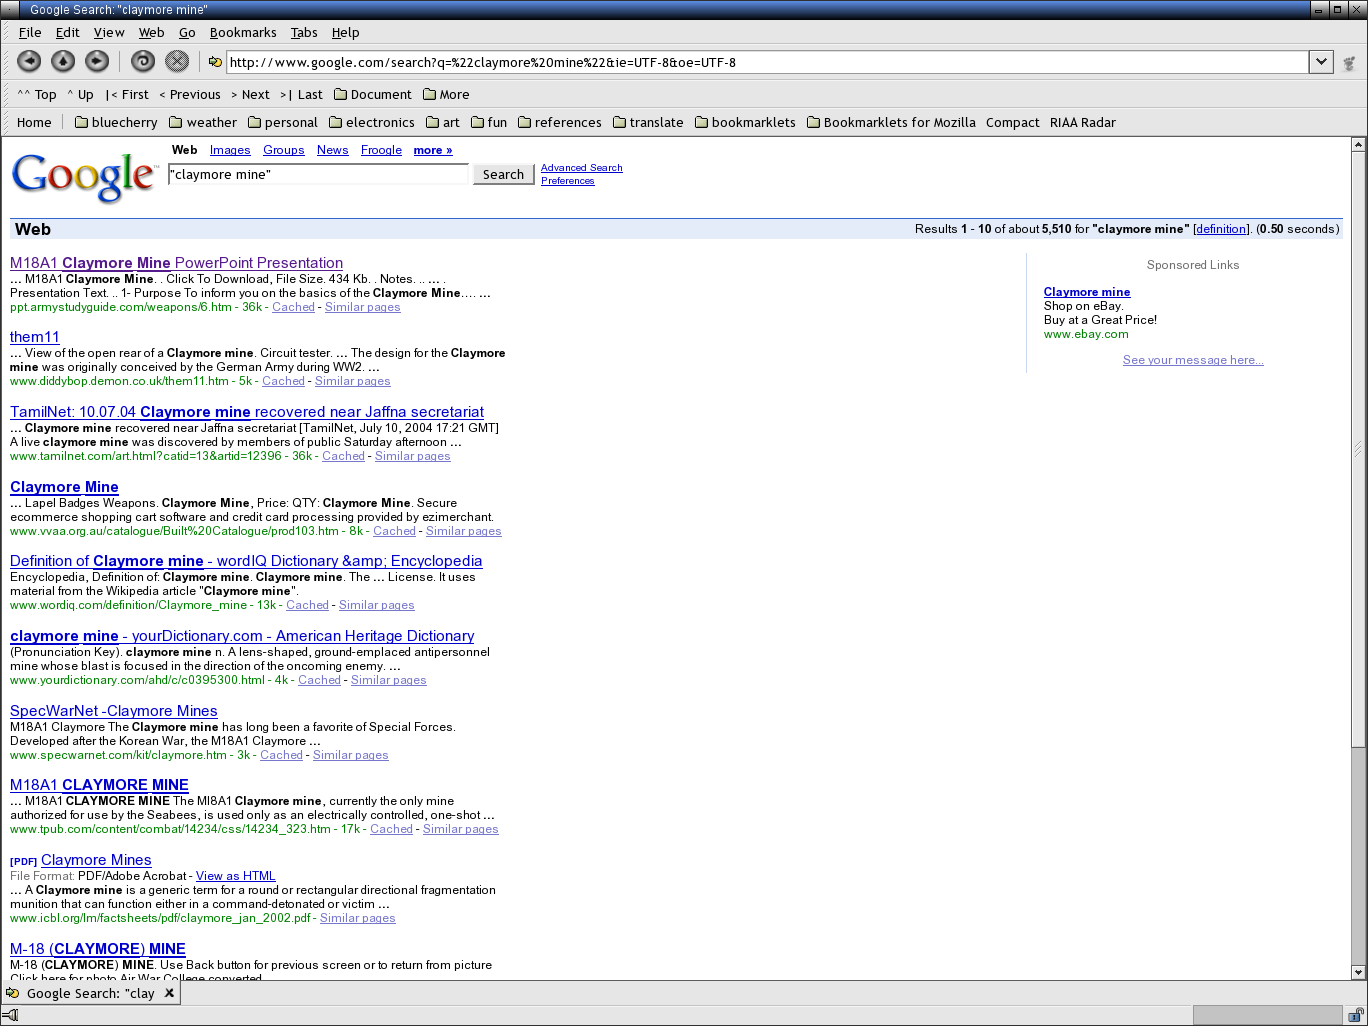Click the 'See your message here...' link
Viewport: 1368px width, 1026px height.
click(x=1193, y=360)
